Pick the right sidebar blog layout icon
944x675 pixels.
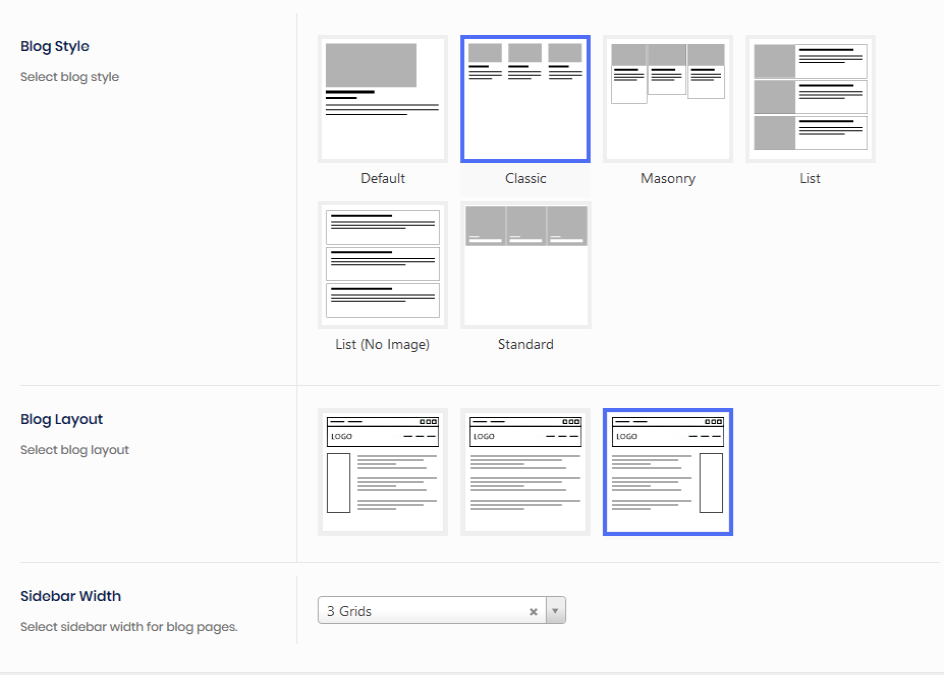pyautogui.click(x=668, y=472)
